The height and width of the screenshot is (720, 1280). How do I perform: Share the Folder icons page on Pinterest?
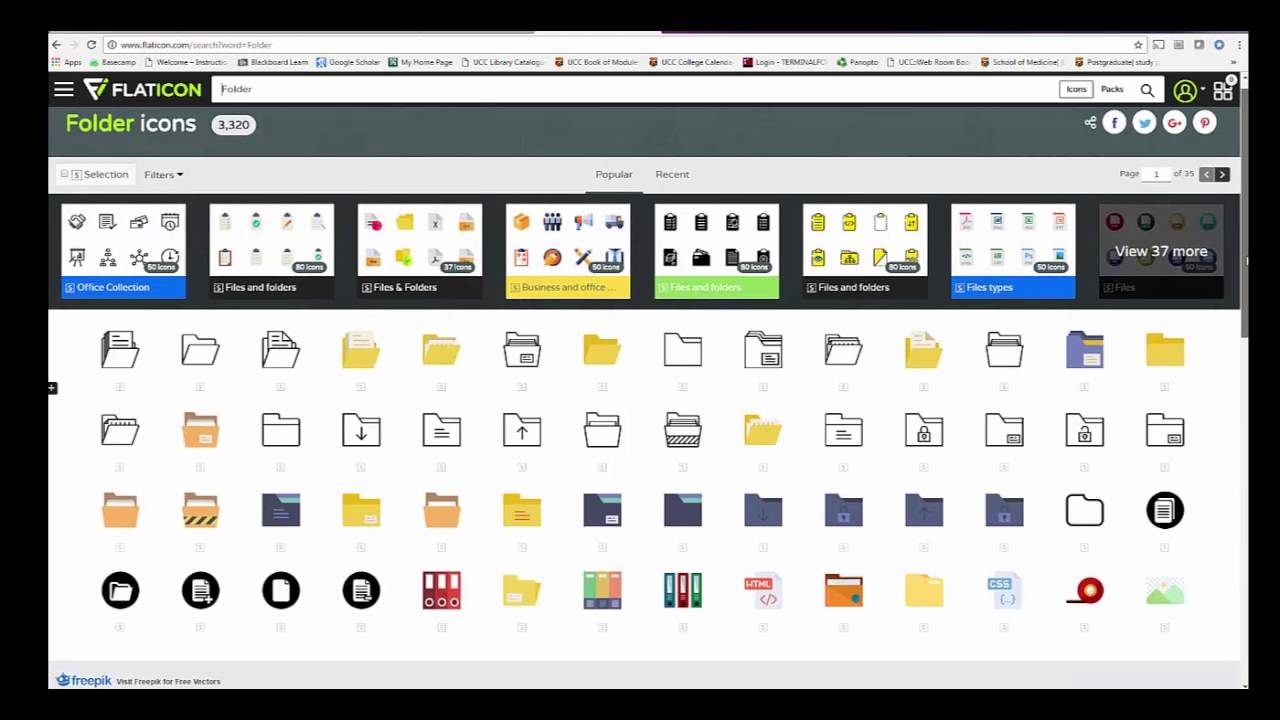point(1204,122)
